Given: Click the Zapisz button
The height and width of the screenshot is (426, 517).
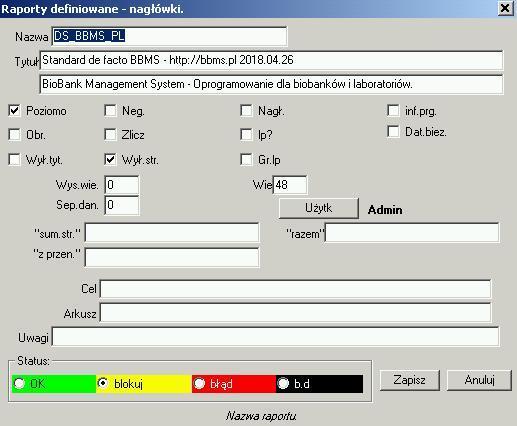Looking at the screenshot, I should [410, 380].
